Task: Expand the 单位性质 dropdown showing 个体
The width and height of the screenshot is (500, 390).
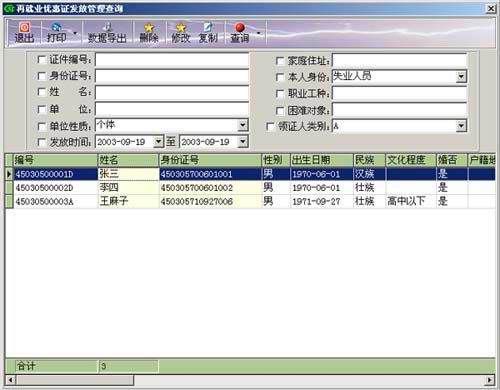Action: click(x=243, y=125)
